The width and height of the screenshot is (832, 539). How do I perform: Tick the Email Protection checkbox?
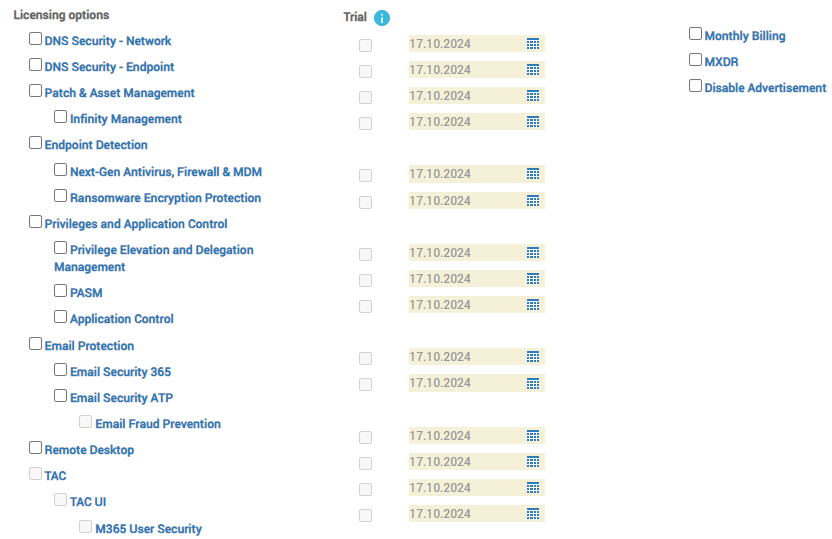pos(35,344)
